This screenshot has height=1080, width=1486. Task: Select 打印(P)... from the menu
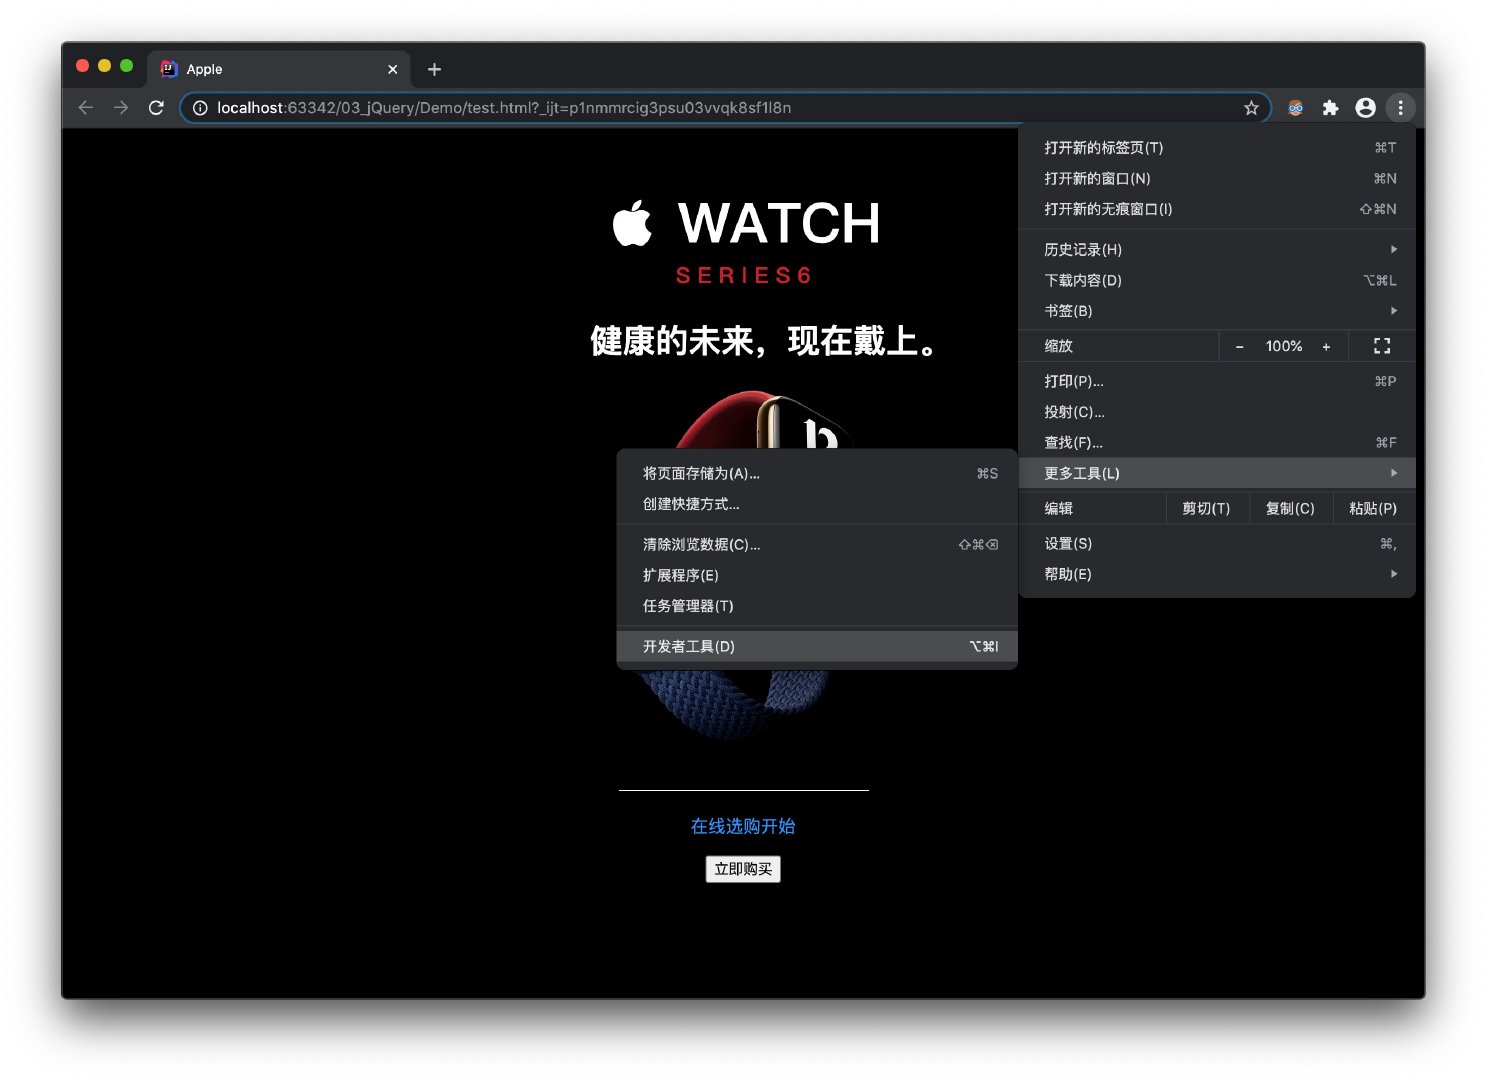click(1217, 381)
